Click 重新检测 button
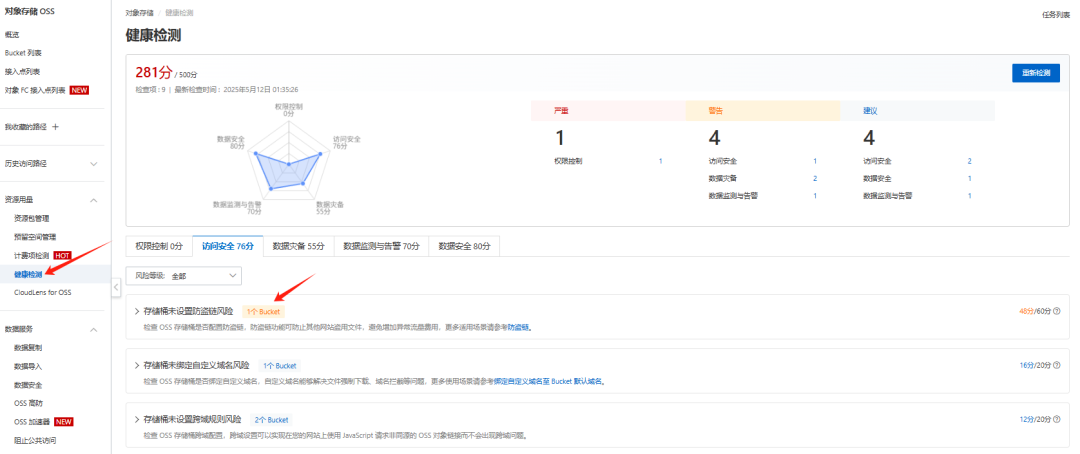The width and height of the screenshot is (1080, 454). [1035, 73]
